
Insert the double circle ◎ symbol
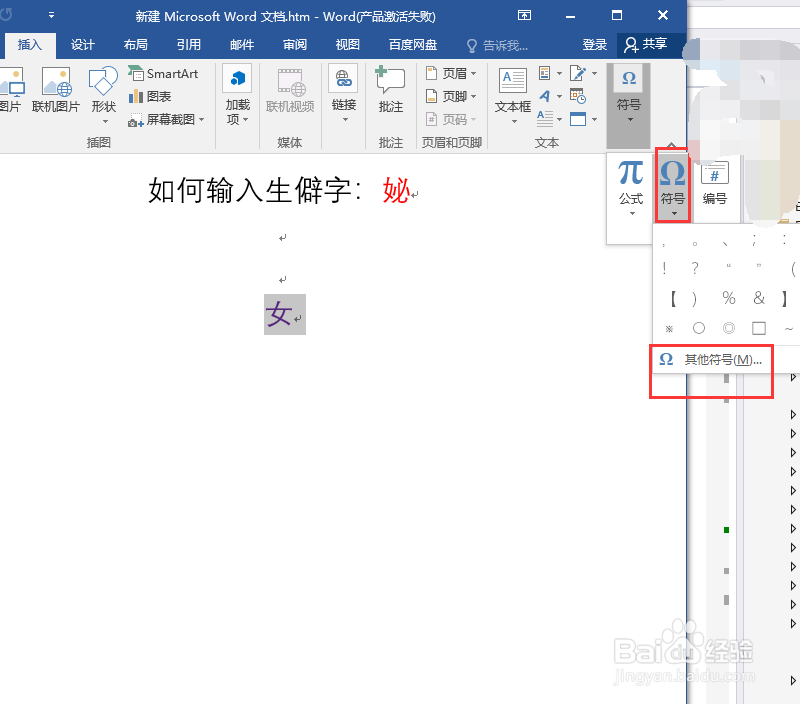tap(729, 328)
